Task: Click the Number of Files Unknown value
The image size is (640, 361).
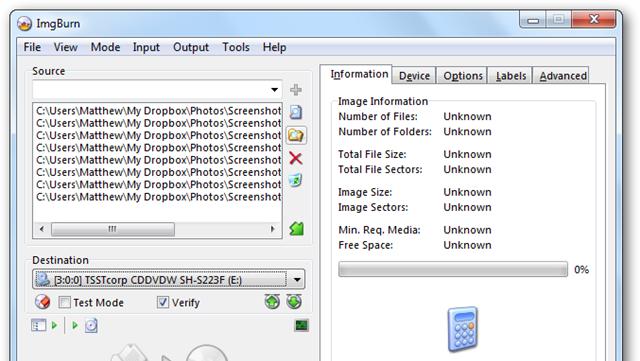Action: click(467, 116)
